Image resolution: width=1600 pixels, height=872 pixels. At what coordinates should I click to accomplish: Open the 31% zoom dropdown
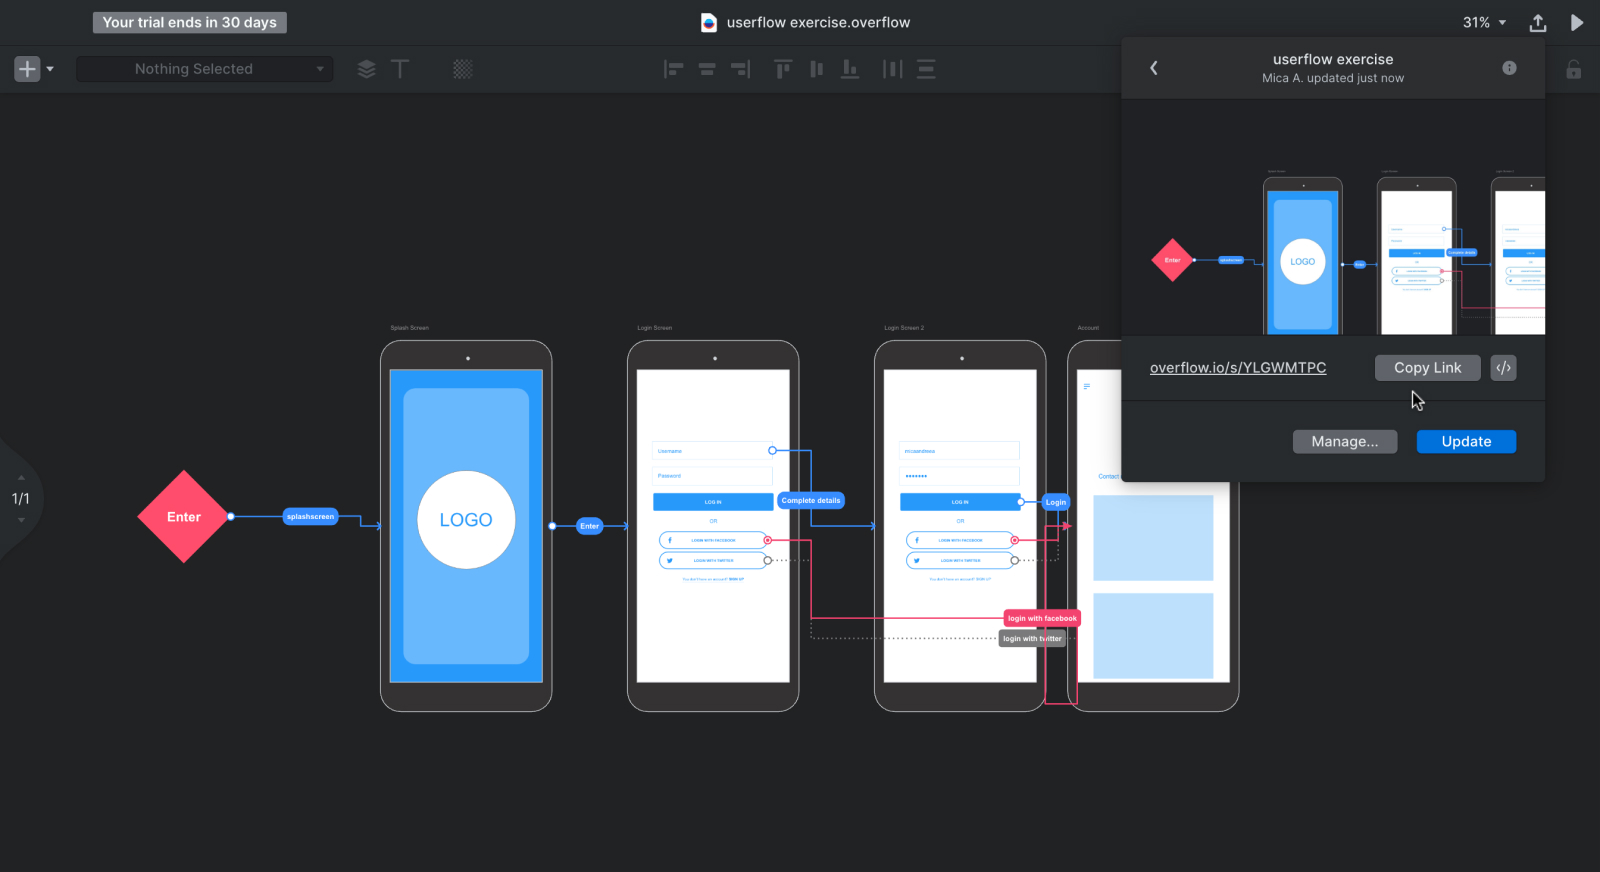[1484, 22]
